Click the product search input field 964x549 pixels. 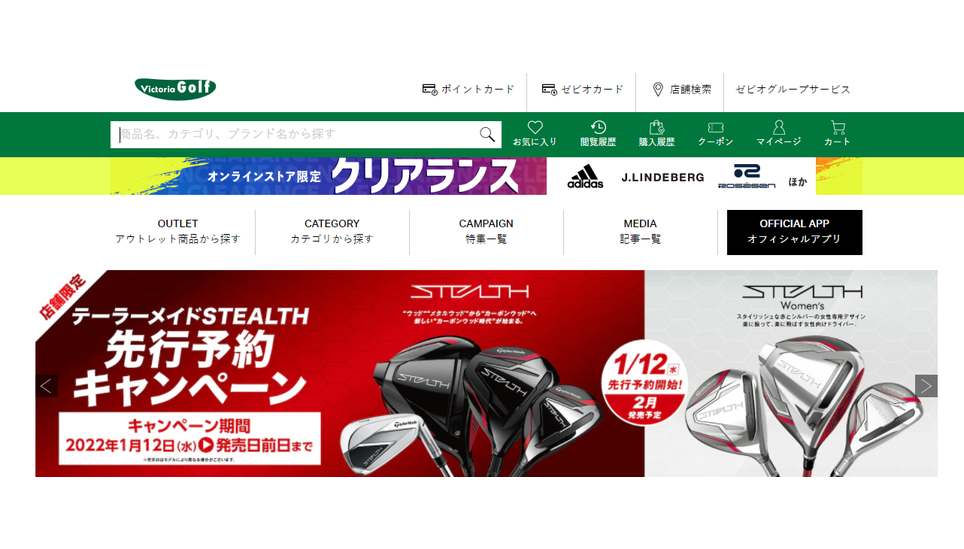(x=295, y=135)
